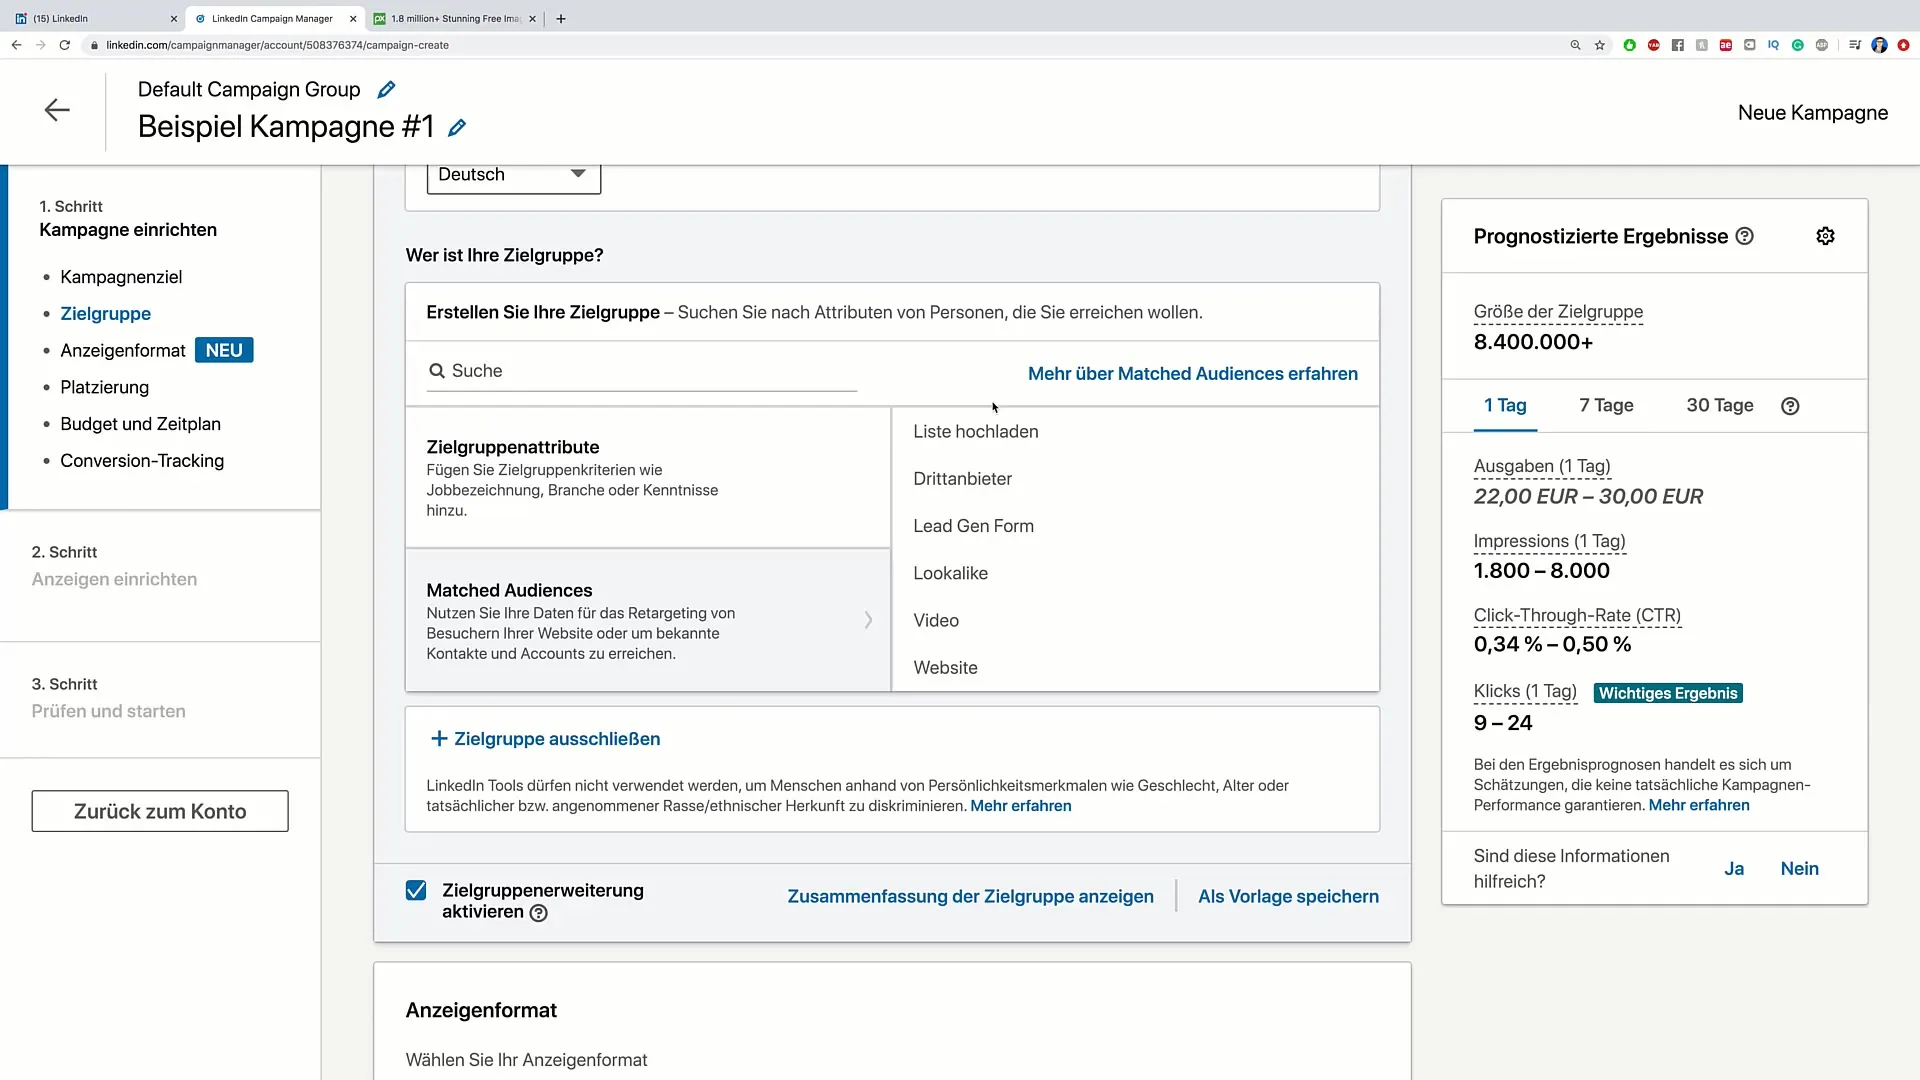Switch to 7 Tage forecast tab
The image size is (1920, 1080).
point(1606,406)
